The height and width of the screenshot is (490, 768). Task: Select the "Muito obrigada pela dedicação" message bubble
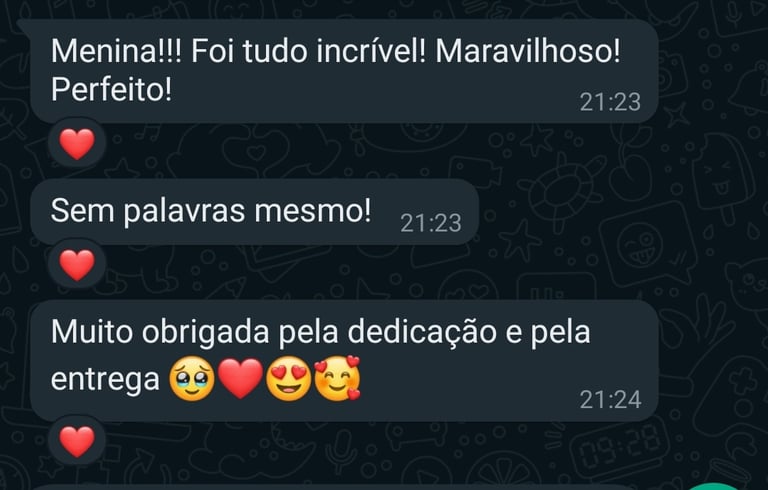click(344, 361)
